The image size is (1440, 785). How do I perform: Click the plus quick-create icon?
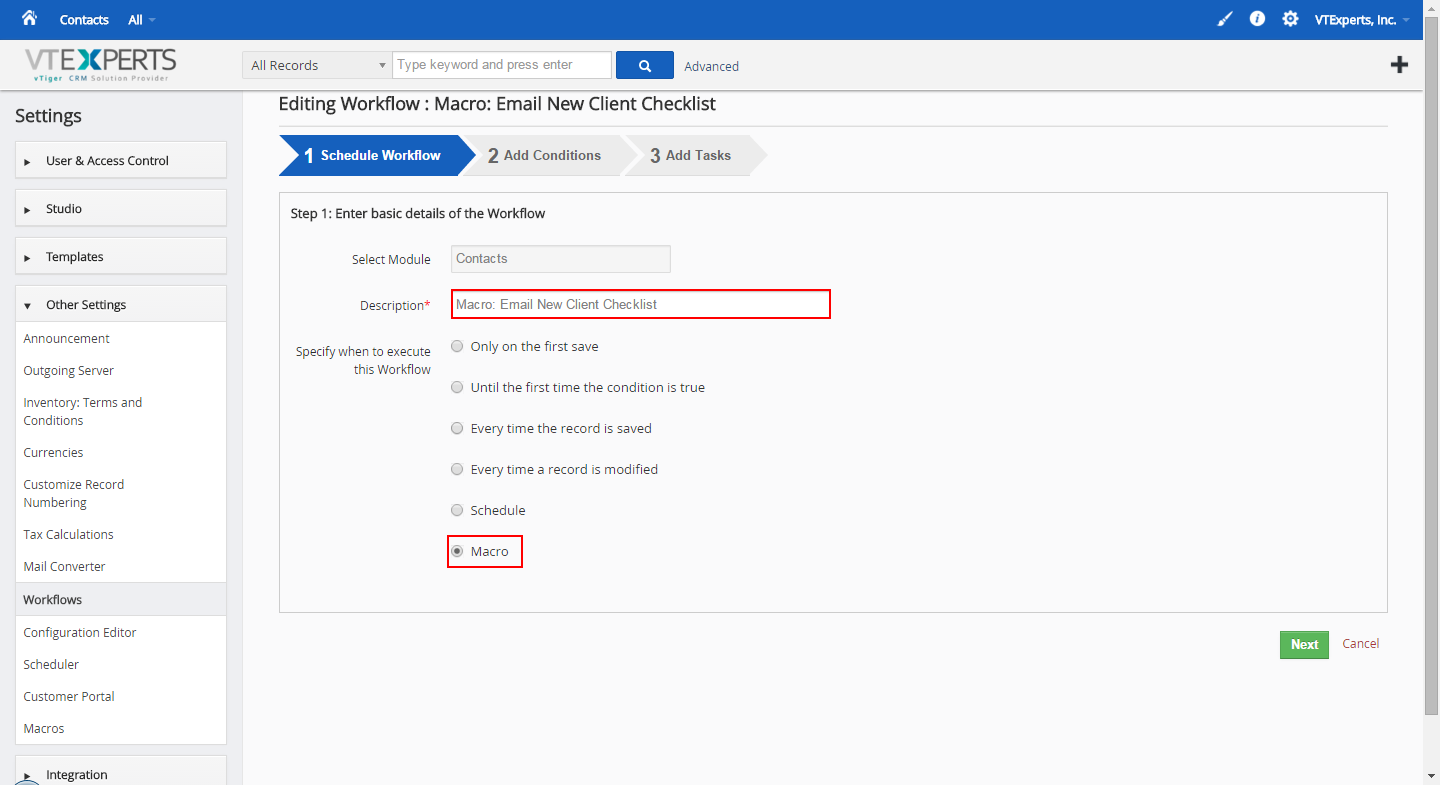tap(1400, 65)
